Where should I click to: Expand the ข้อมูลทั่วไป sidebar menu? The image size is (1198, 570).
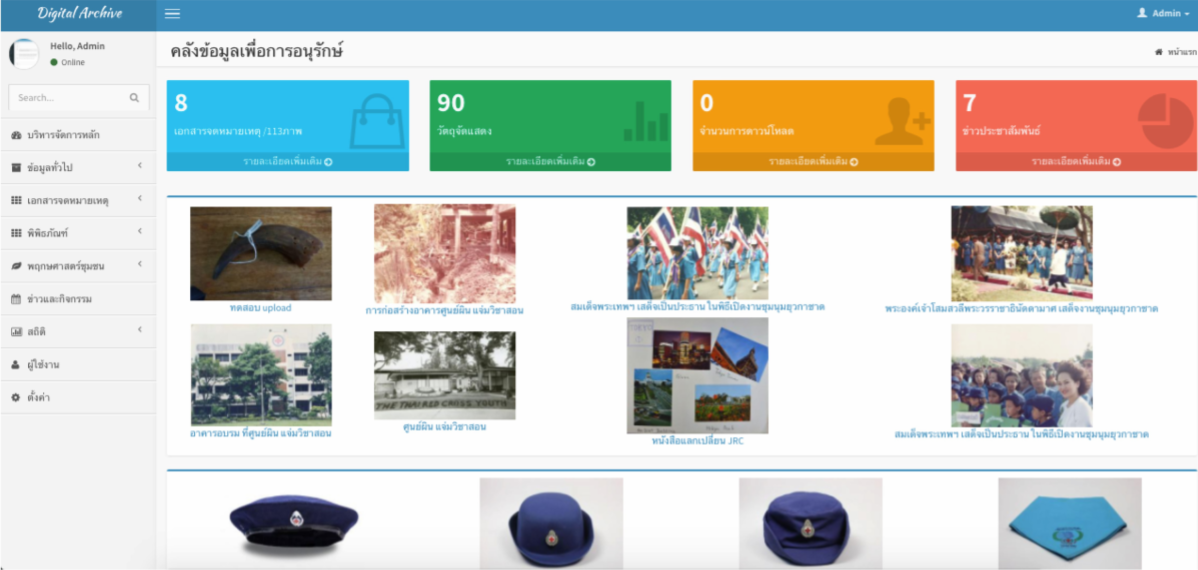(x=77, y=167)
